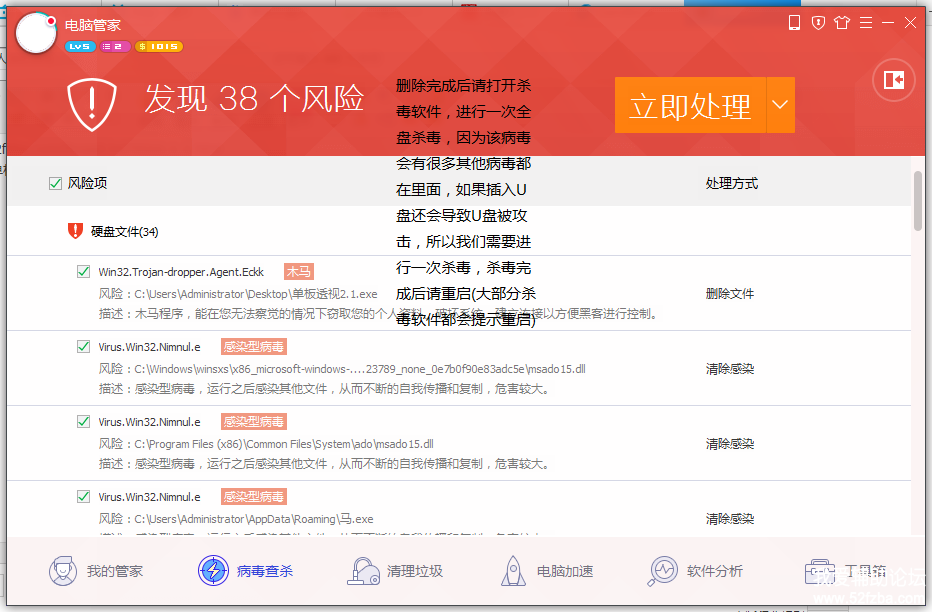
Task: Uncheck Nimnul.e checkbox for Common Files msado15.dll
Action: tap(83, 421)
